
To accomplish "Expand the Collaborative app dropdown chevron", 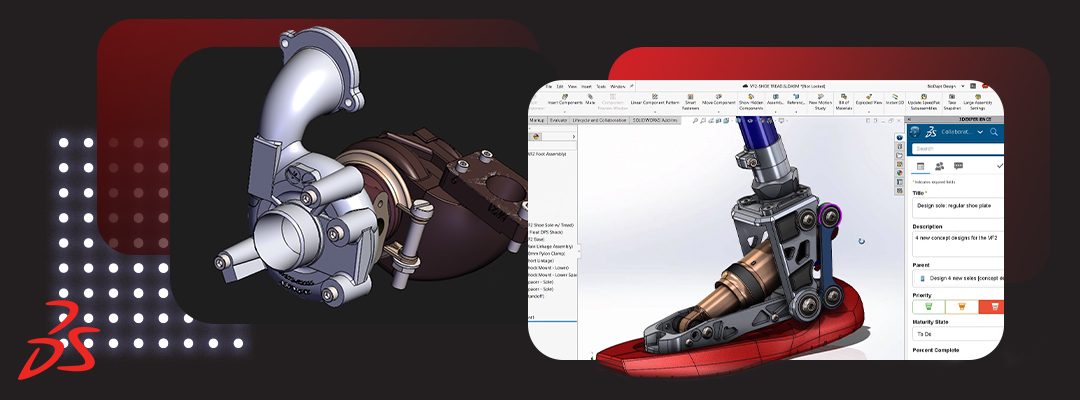I will coord(981,132).
